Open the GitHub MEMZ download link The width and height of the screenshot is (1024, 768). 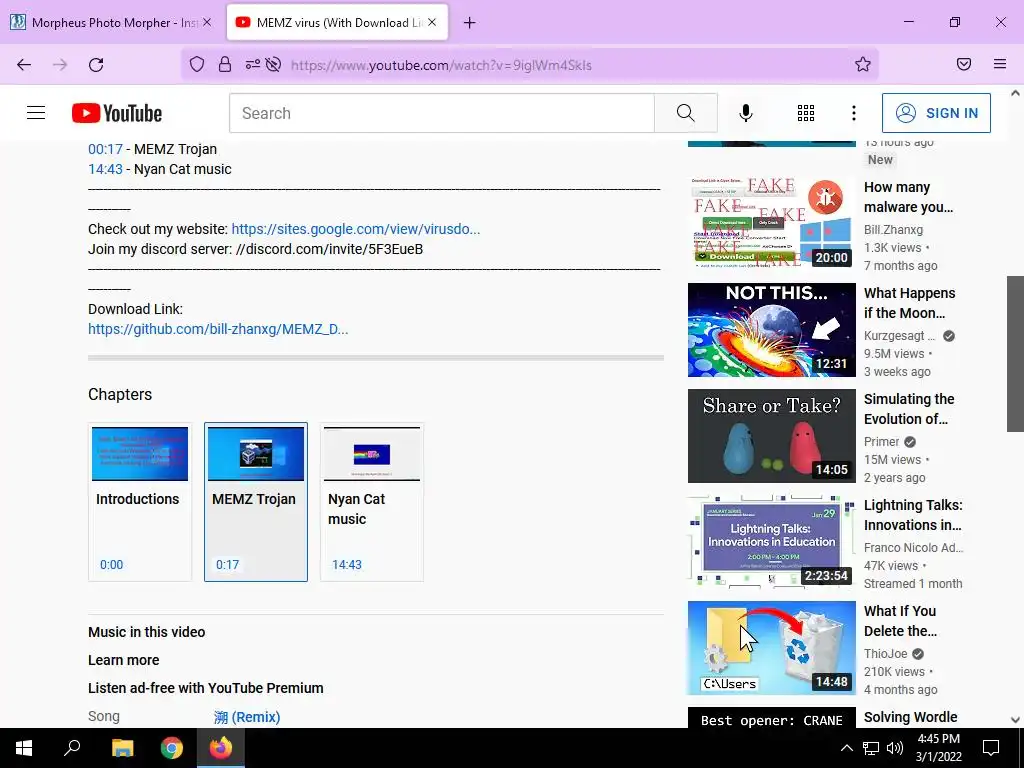pos(218,329)
